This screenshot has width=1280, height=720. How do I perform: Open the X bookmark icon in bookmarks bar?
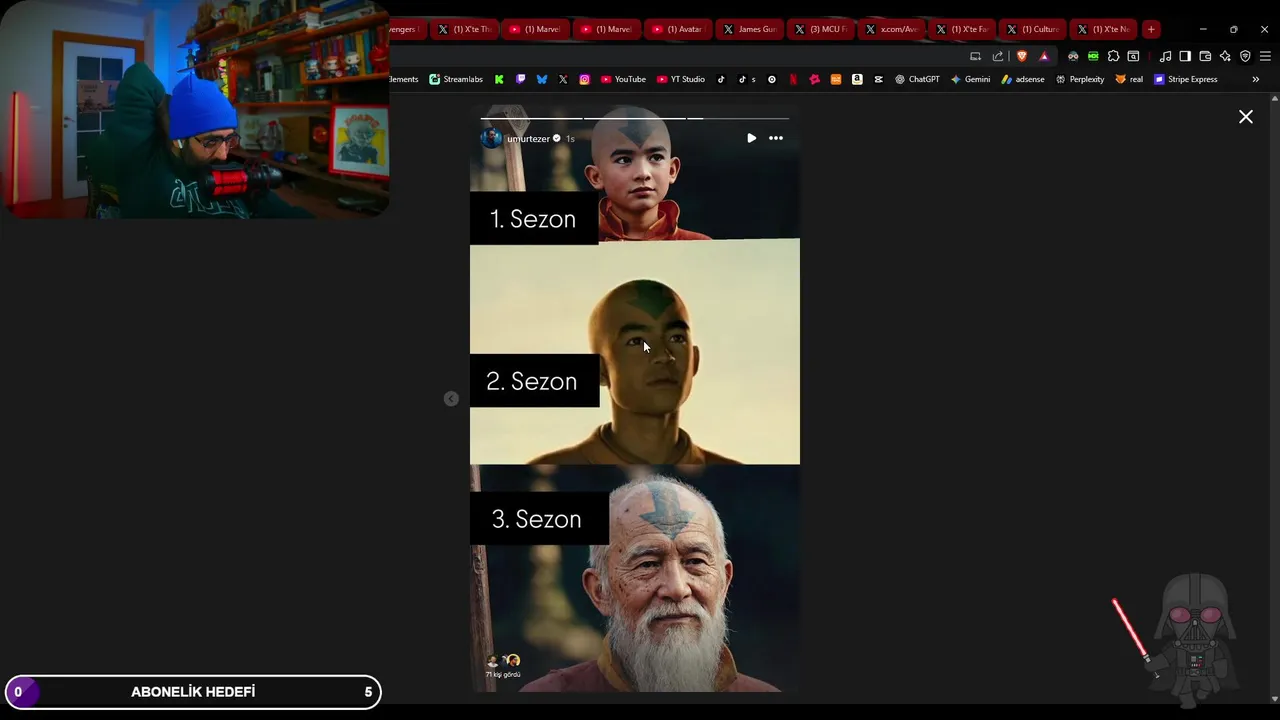[563, 79]
